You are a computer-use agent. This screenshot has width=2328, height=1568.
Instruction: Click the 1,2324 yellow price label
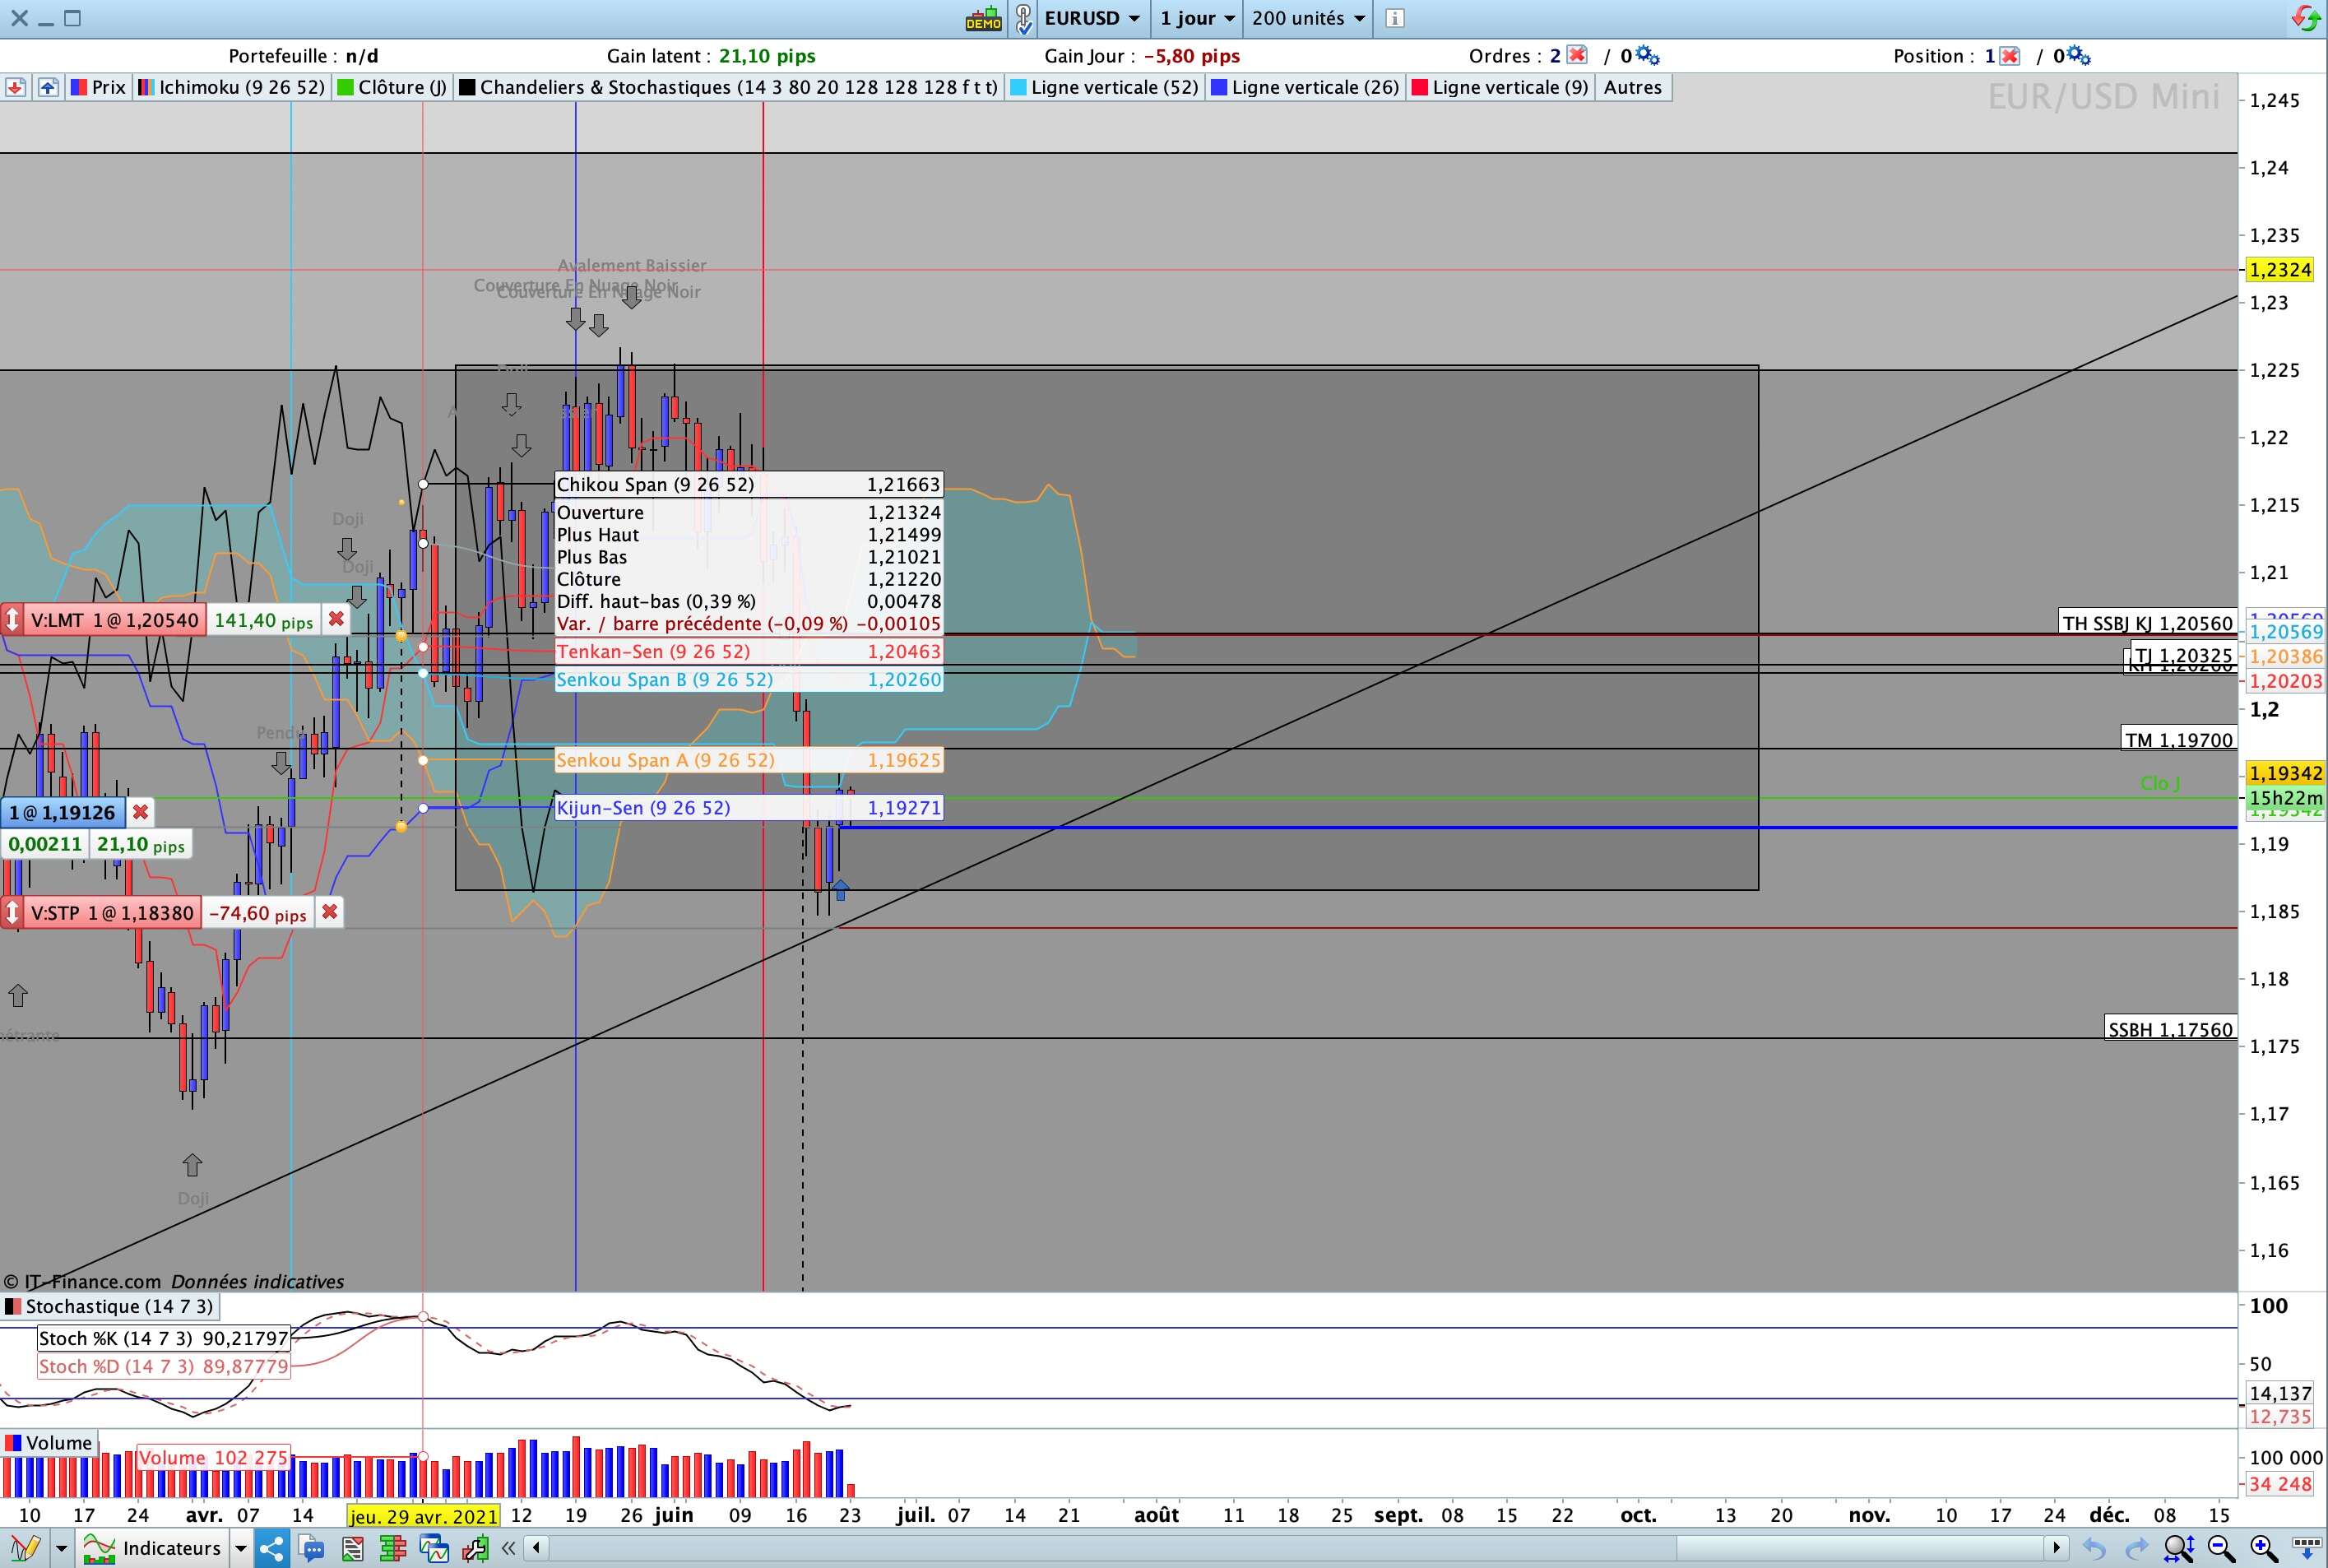[2280, 270]
